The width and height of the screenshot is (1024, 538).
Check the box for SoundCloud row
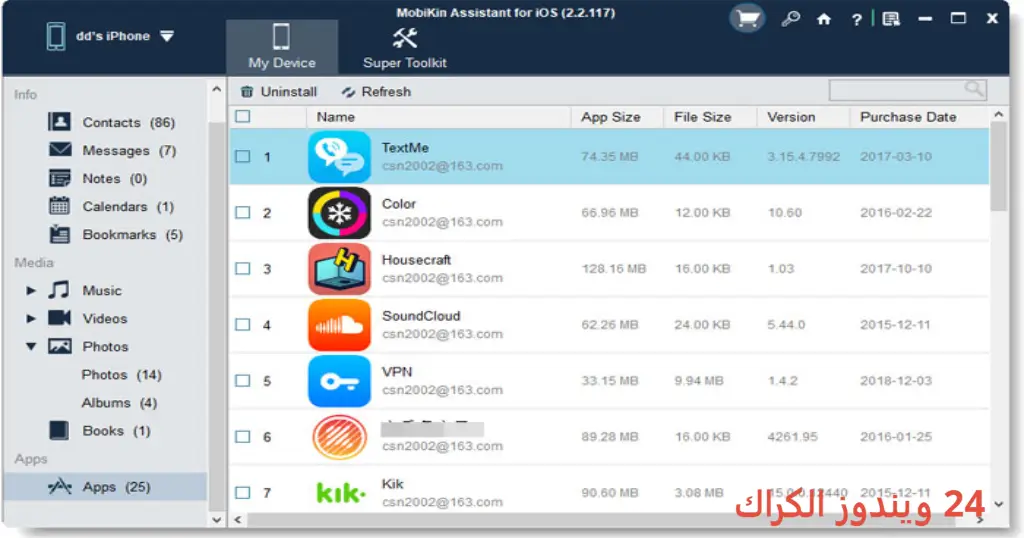243,324
